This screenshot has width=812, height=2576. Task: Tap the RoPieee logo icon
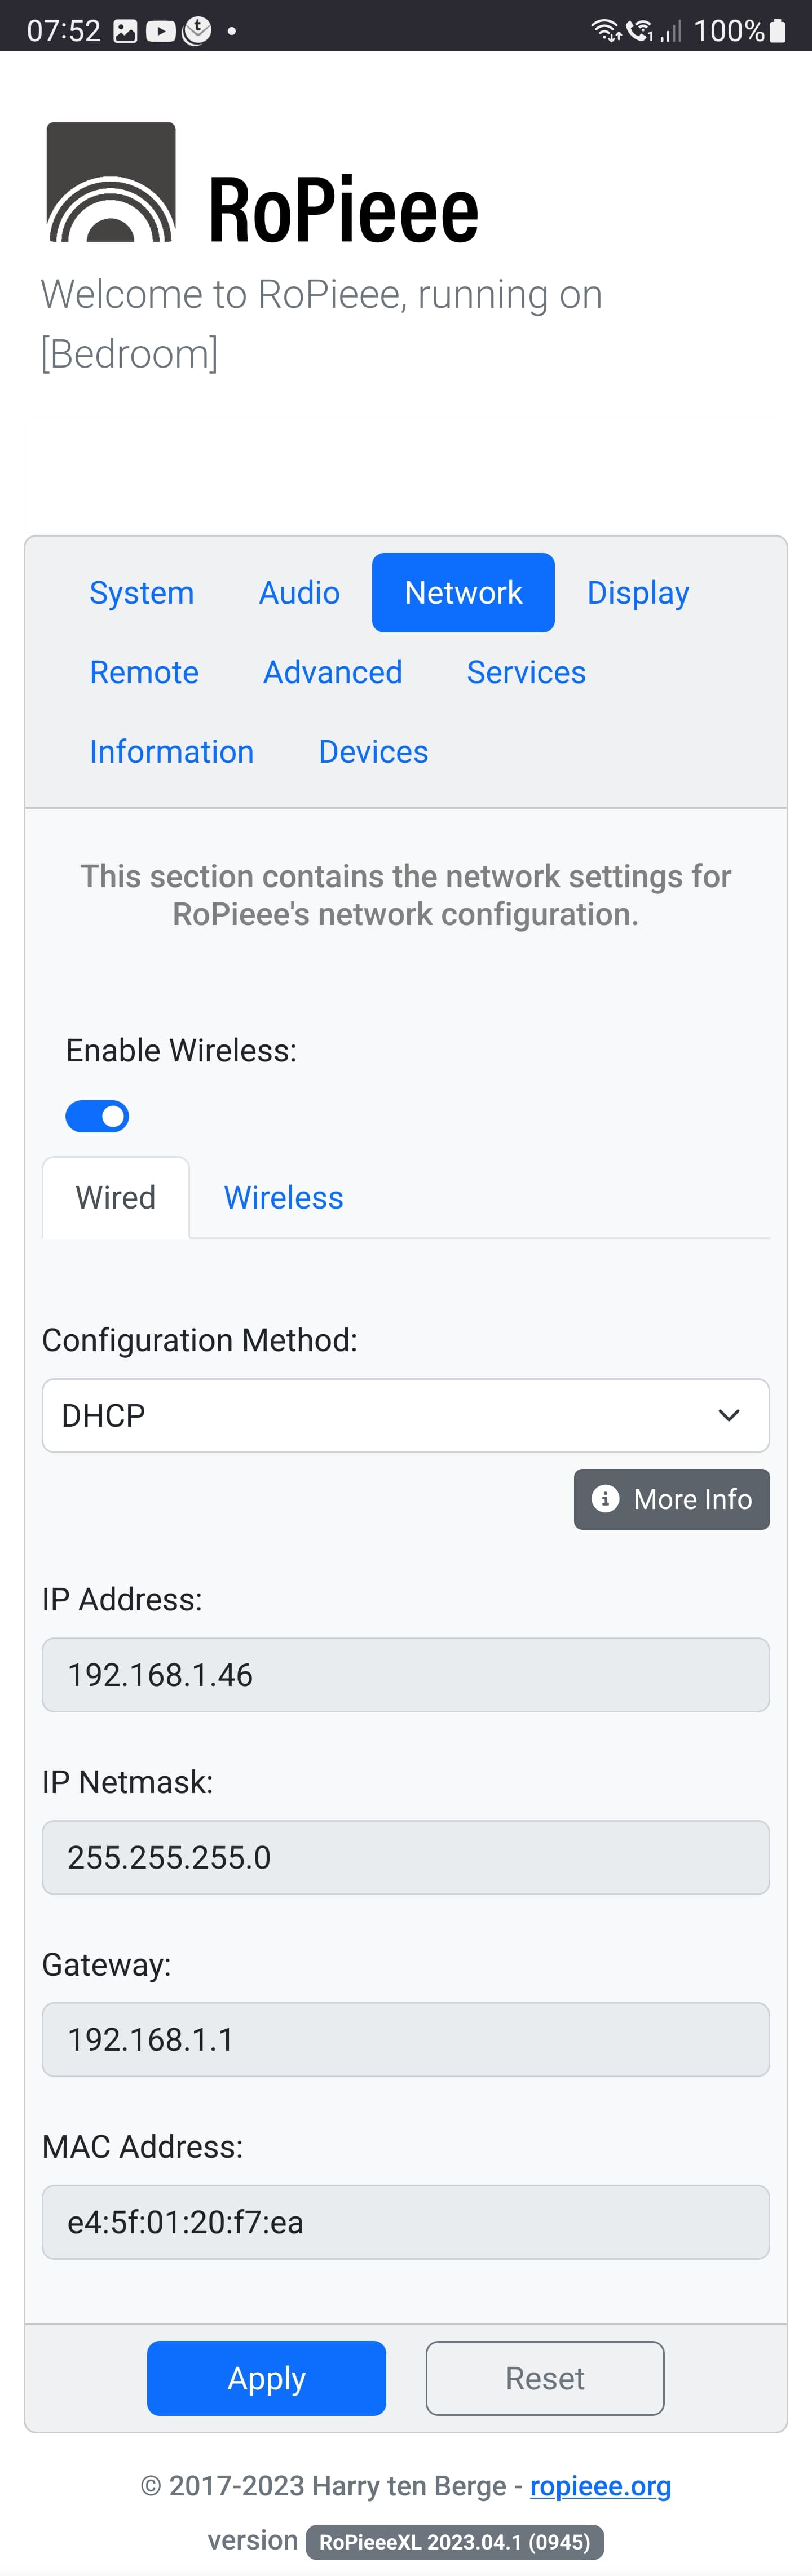(x=111, y=182)
